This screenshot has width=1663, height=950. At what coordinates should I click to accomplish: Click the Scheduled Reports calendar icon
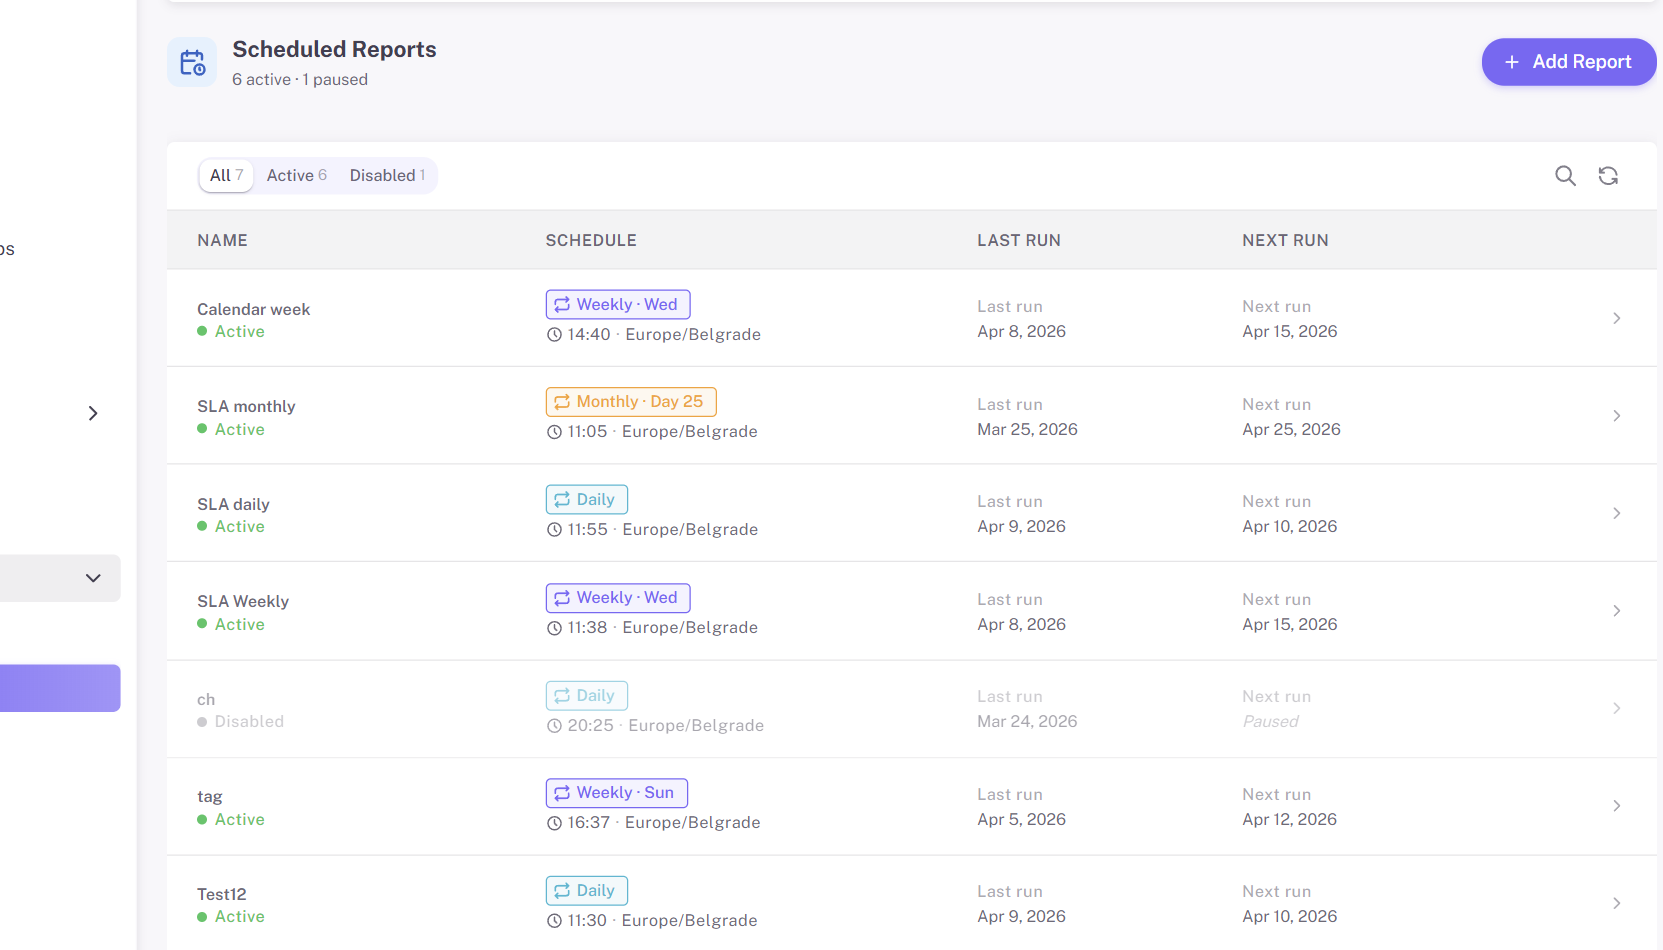pyautogui.click(x=191, y=61)
